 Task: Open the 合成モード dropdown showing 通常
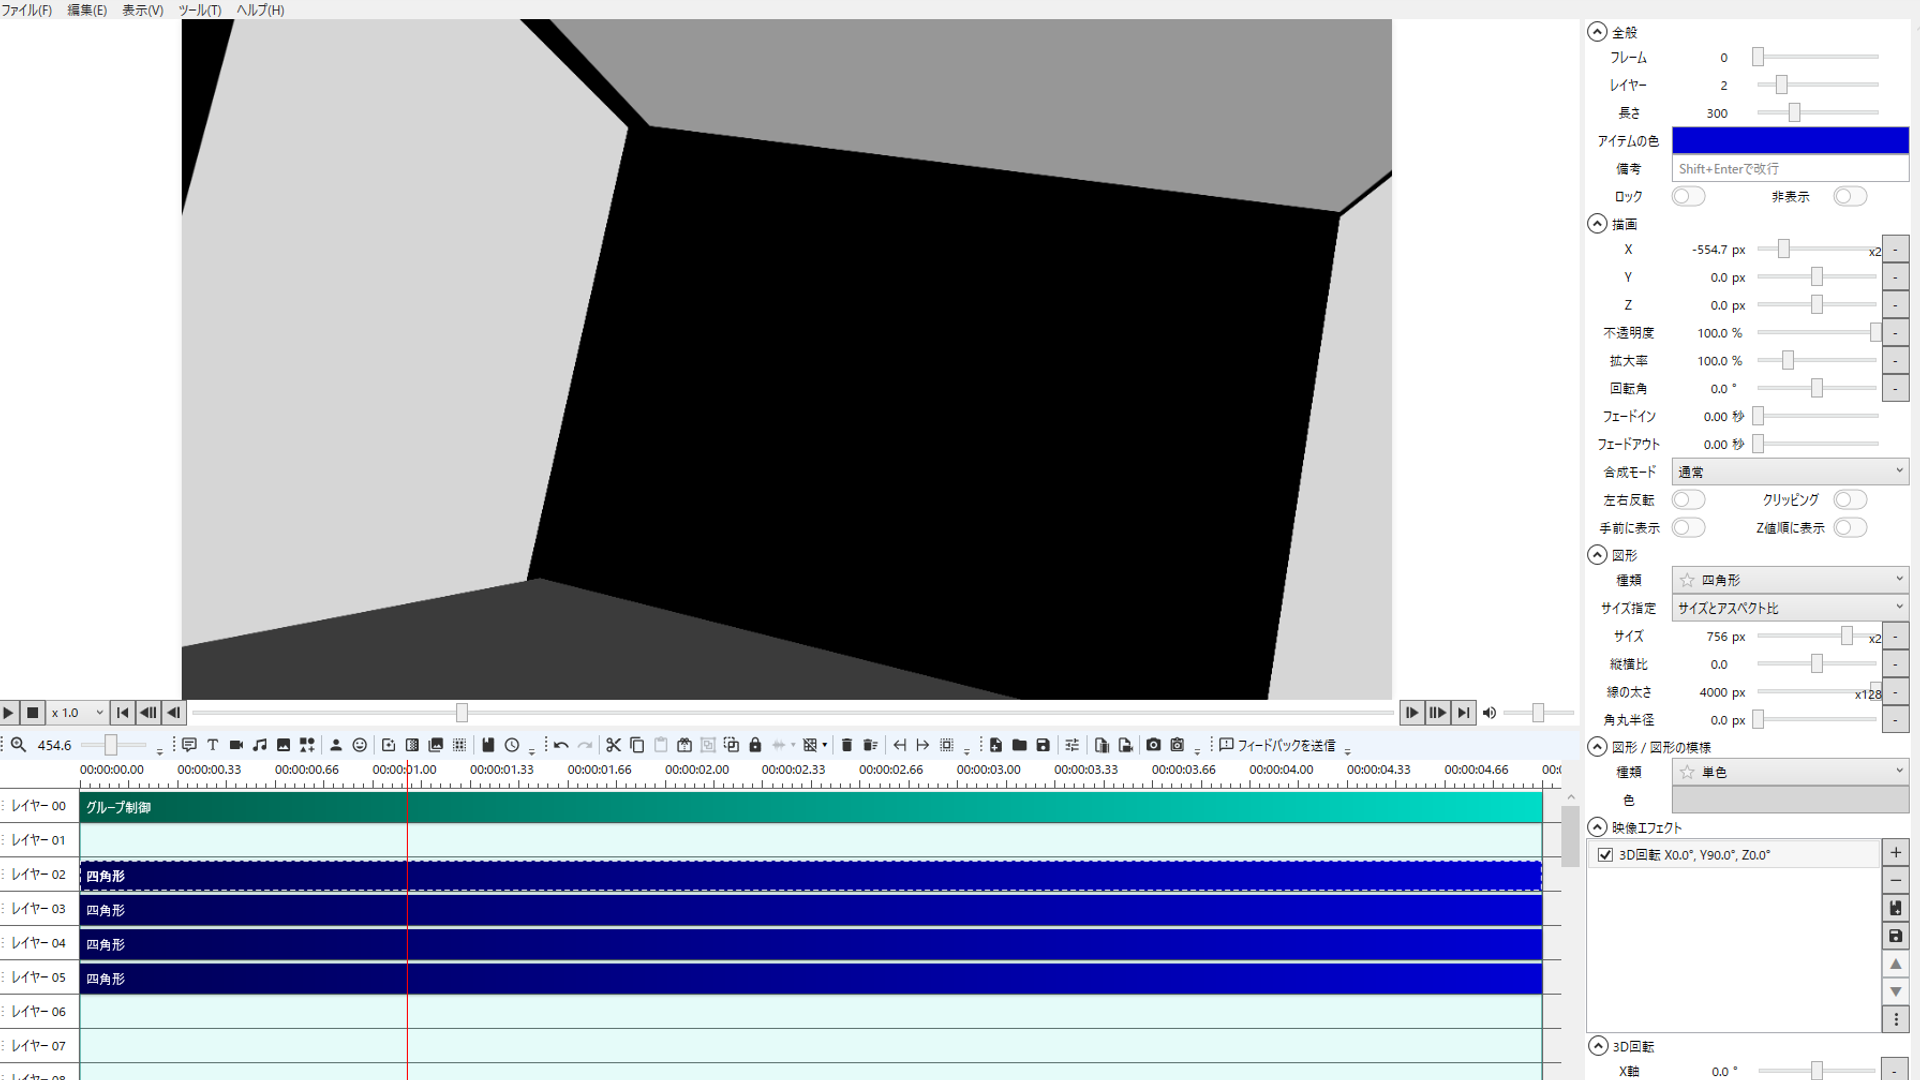tap(1790, 472)
